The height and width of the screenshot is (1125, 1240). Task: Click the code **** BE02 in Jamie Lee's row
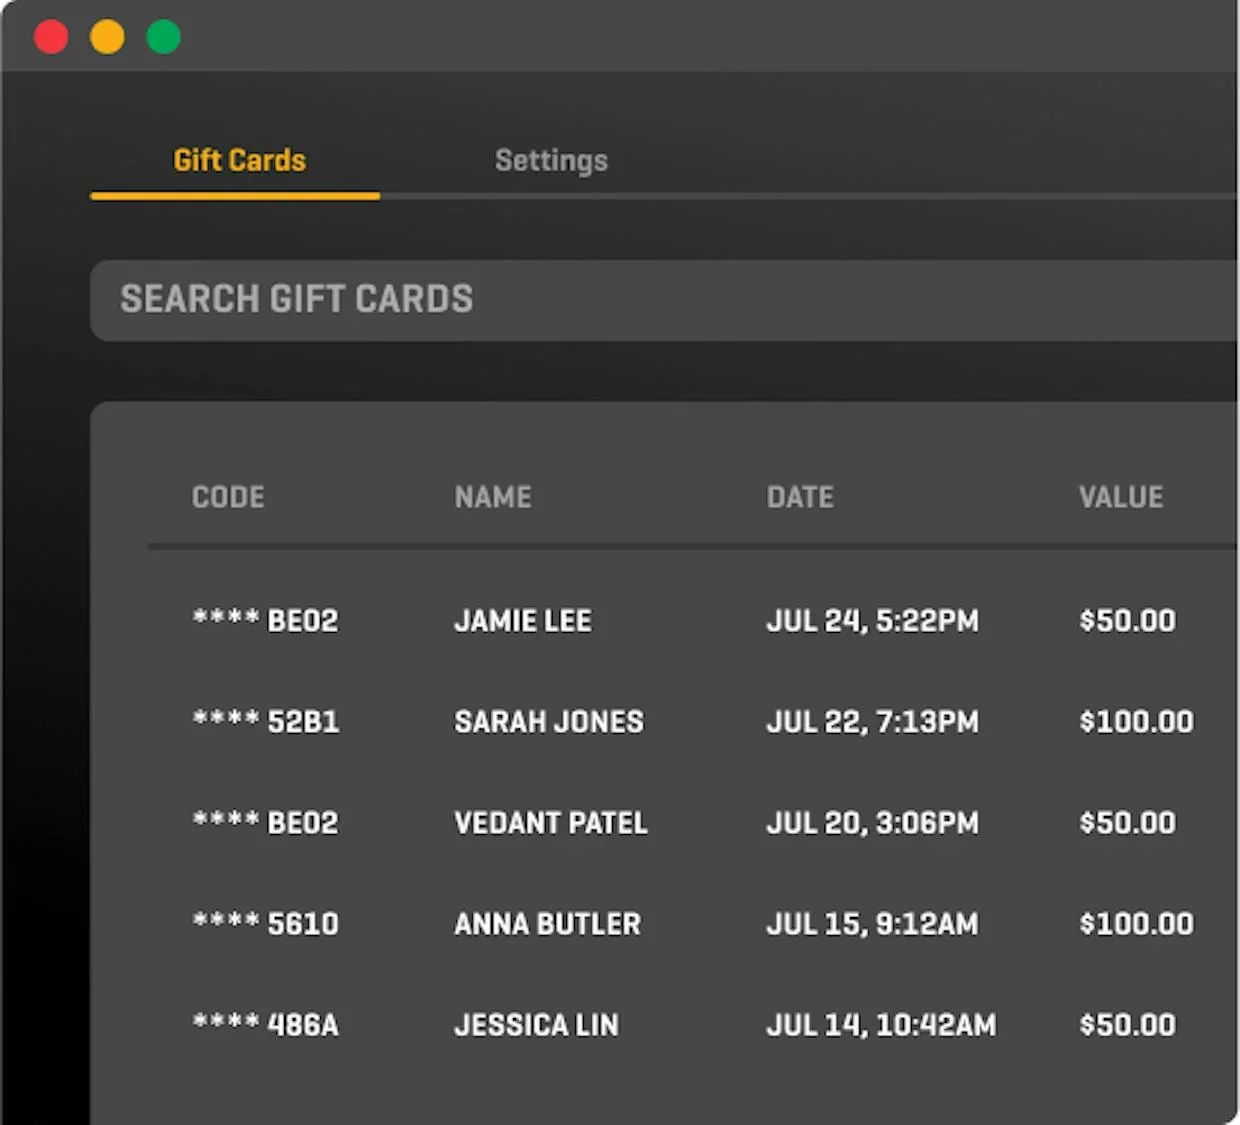(x=265, y=621)
